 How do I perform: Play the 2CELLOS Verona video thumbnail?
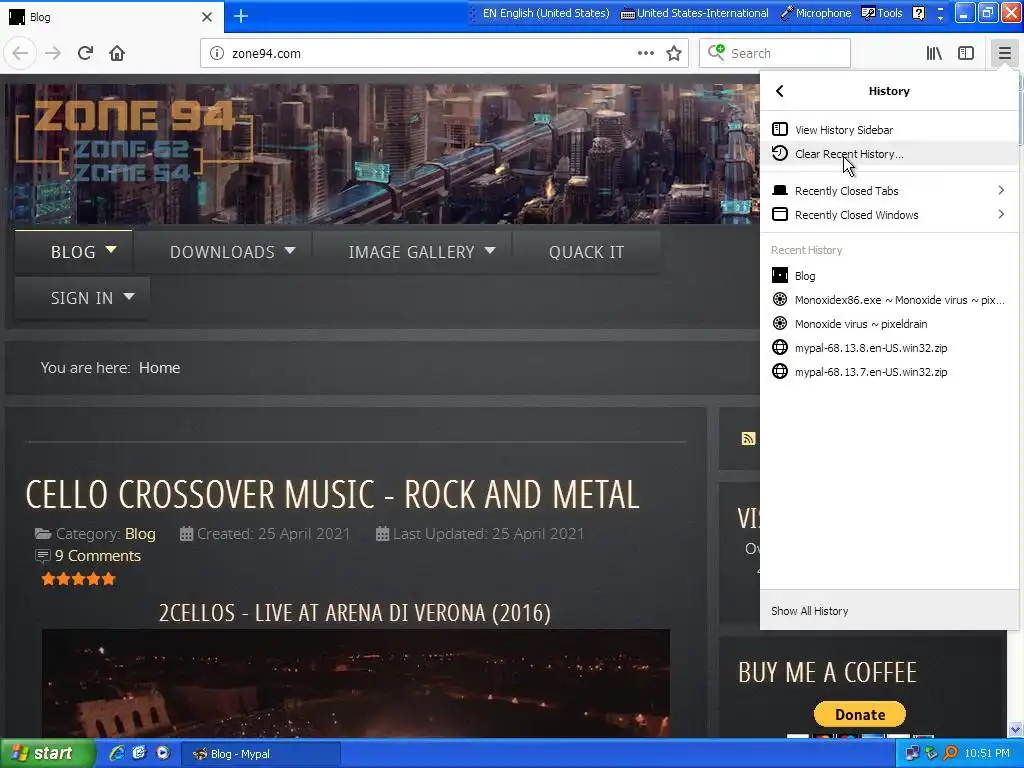point(356,682)
